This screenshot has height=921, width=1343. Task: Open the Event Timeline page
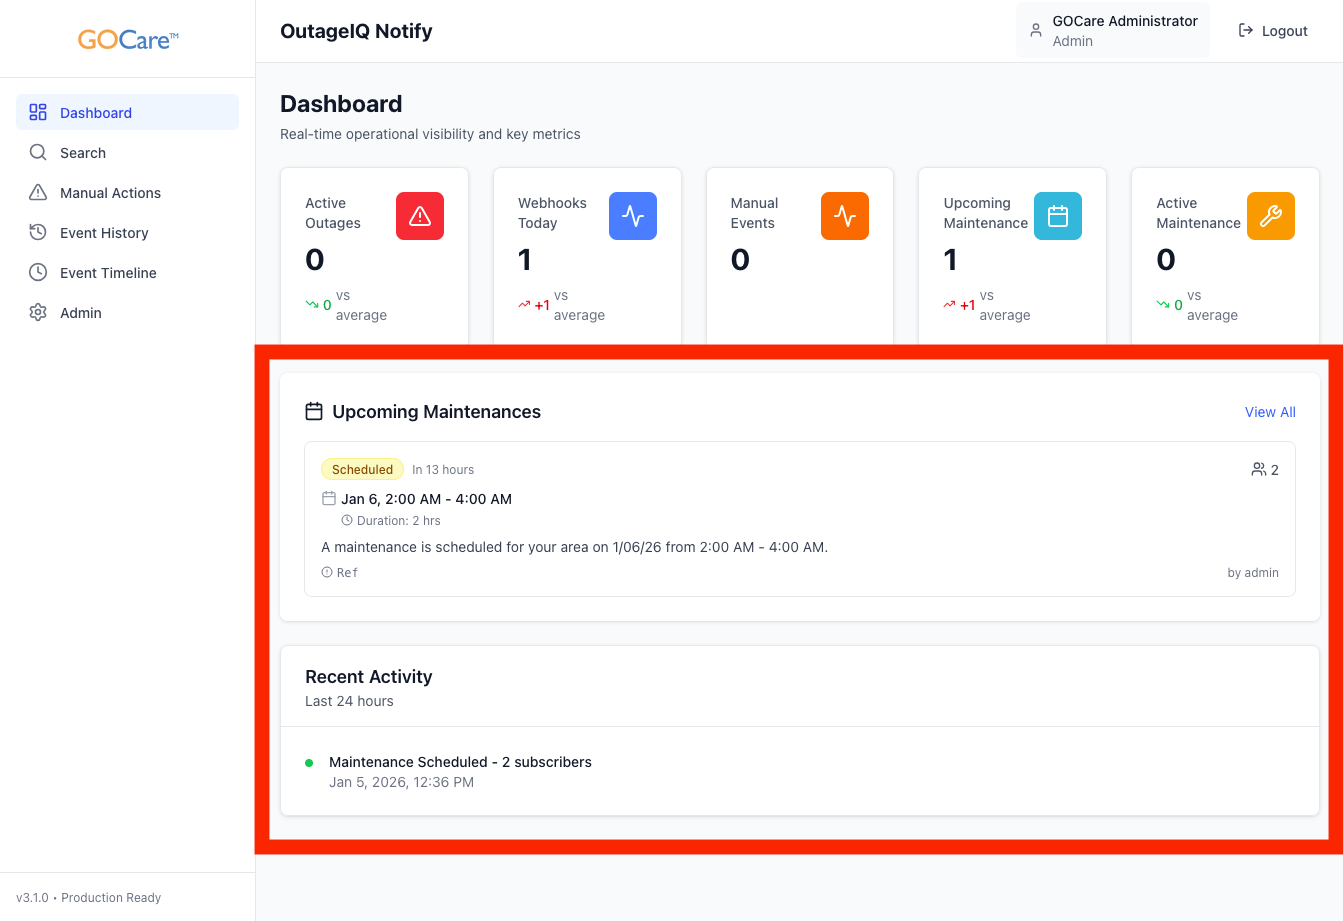108,273
